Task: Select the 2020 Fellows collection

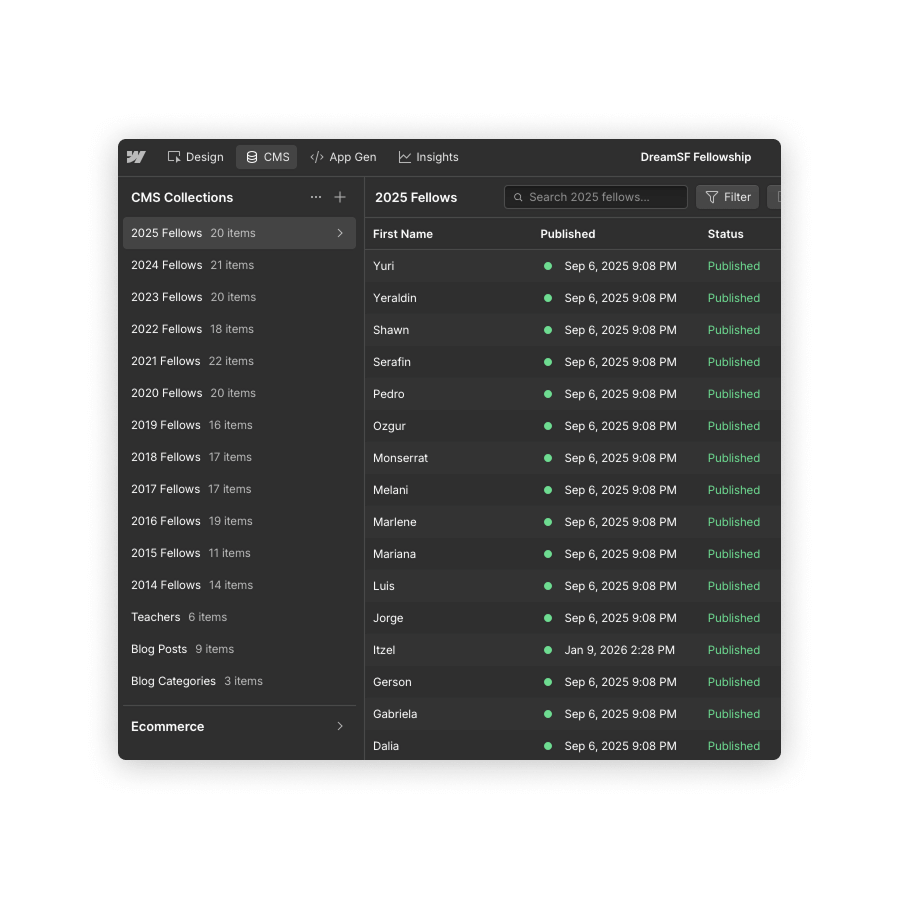Action: (x=239, y=393)
